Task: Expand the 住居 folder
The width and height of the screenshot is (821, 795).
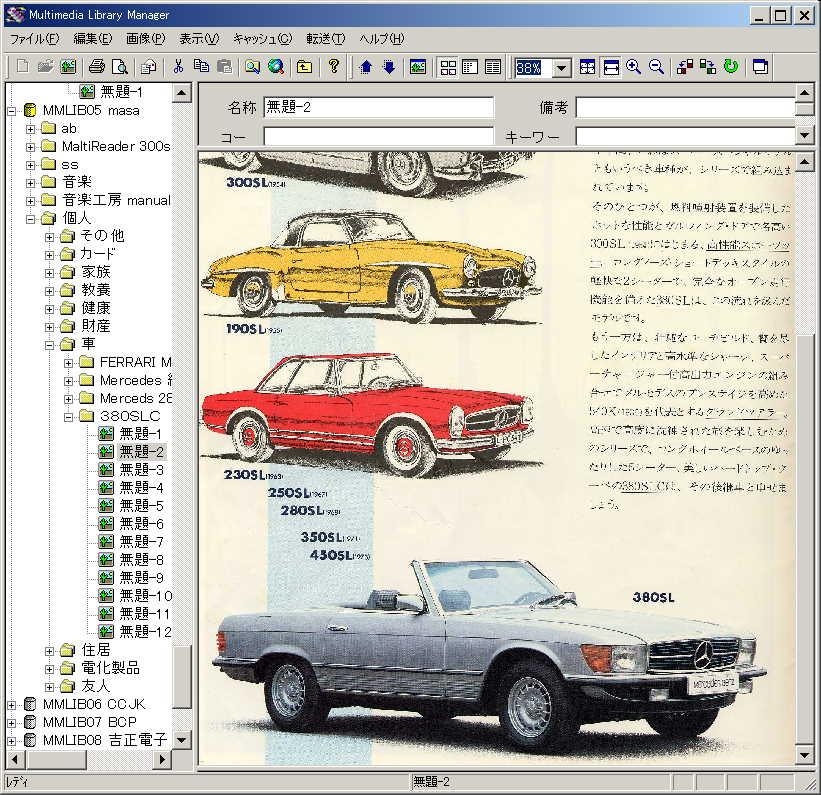Action: (x=49, y=652)
